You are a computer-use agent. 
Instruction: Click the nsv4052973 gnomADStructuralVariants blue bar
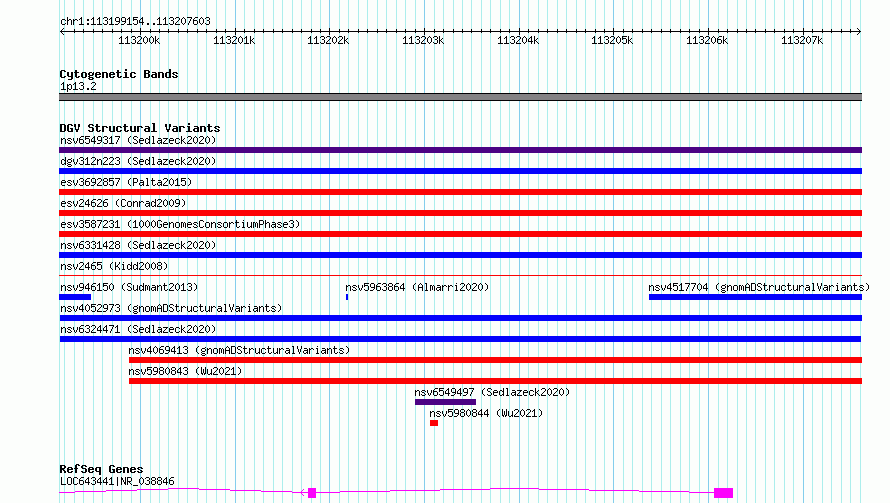[x=460, y=318]
